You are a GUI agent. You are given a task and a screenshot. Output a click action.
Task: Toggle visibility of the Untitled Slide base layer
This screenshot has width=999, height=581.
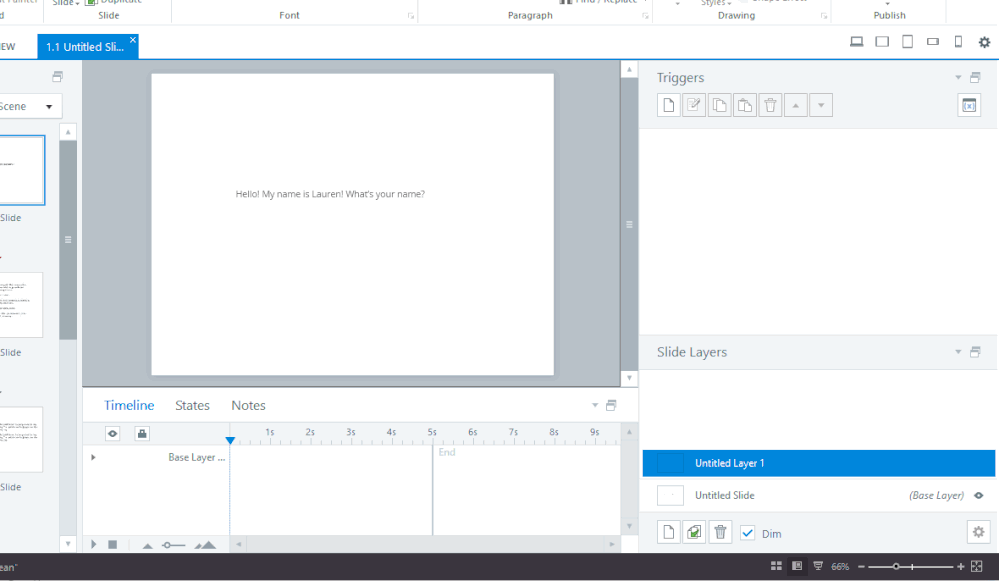click(978, 495)
